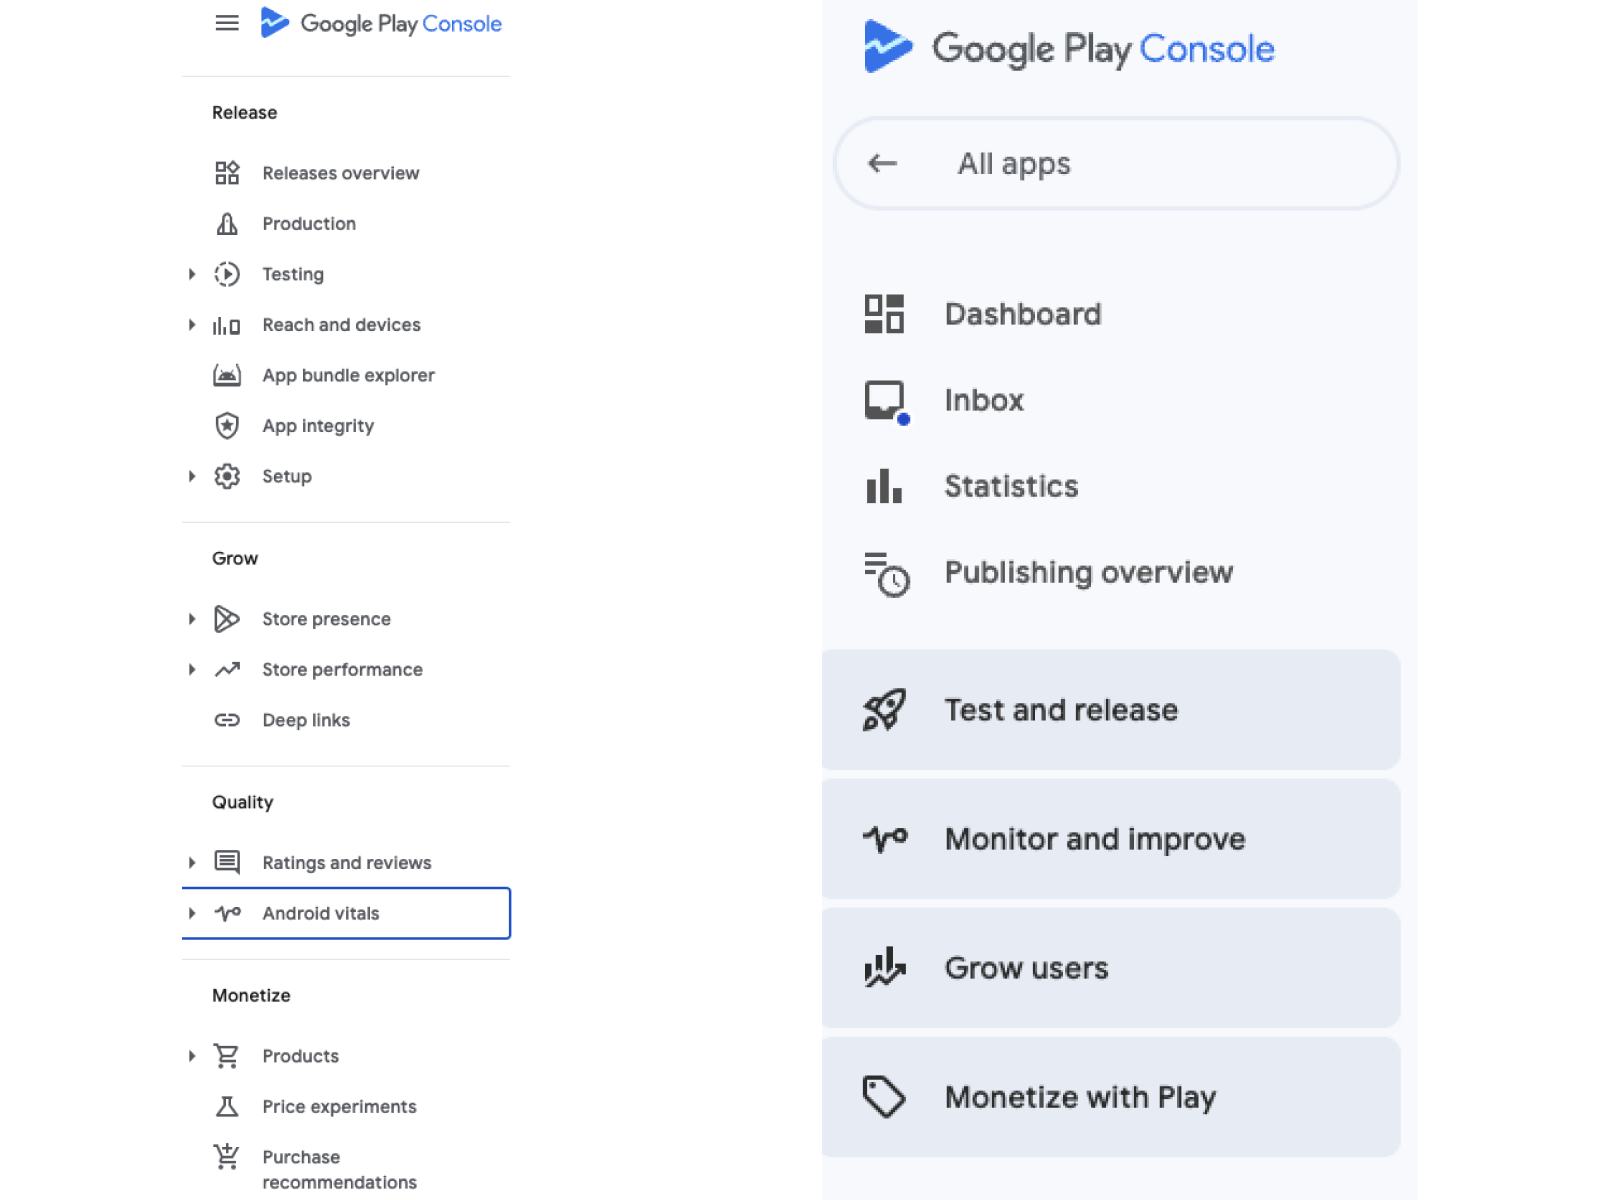Expand the Android vitals arrow
Viewport: 1600px width, 1200px height.
pos(192,913)
